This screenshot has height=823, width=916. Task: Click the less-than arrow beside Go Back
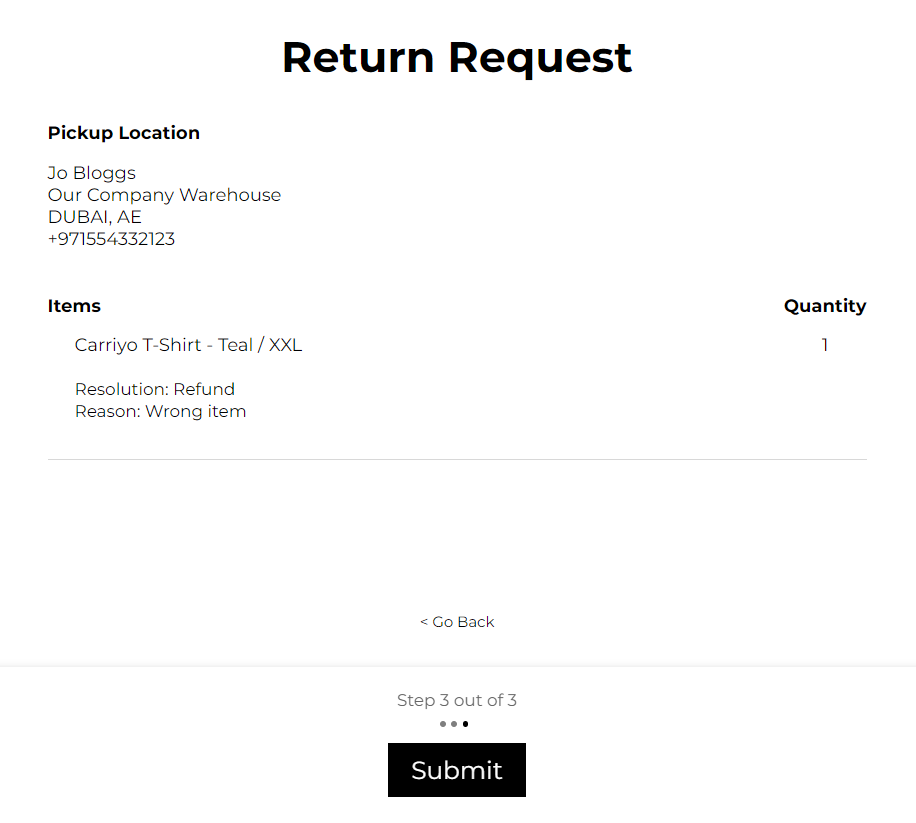(424, 622)
